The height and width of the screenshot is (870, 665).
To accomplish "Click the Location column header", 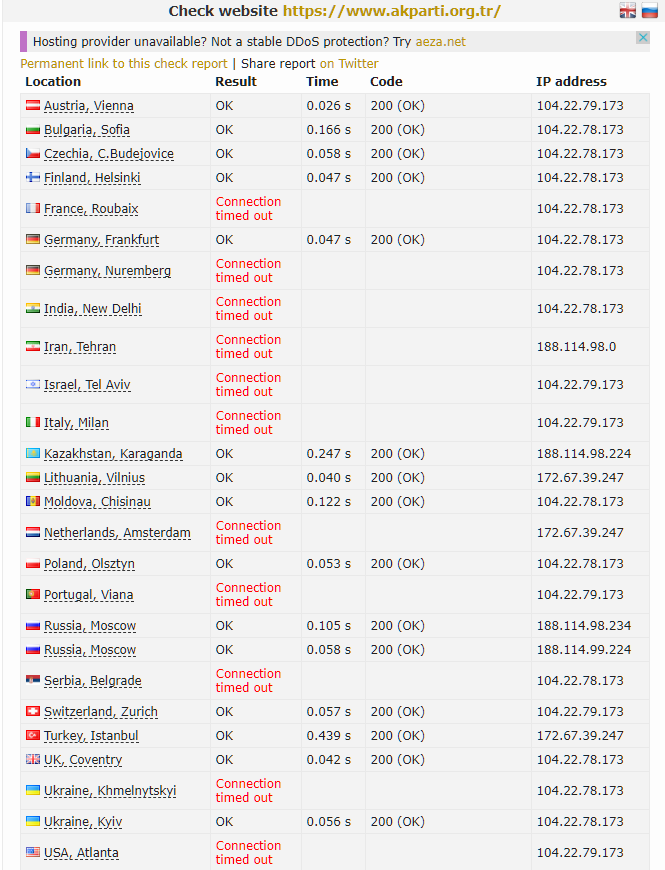I will (x=53, y=82).
